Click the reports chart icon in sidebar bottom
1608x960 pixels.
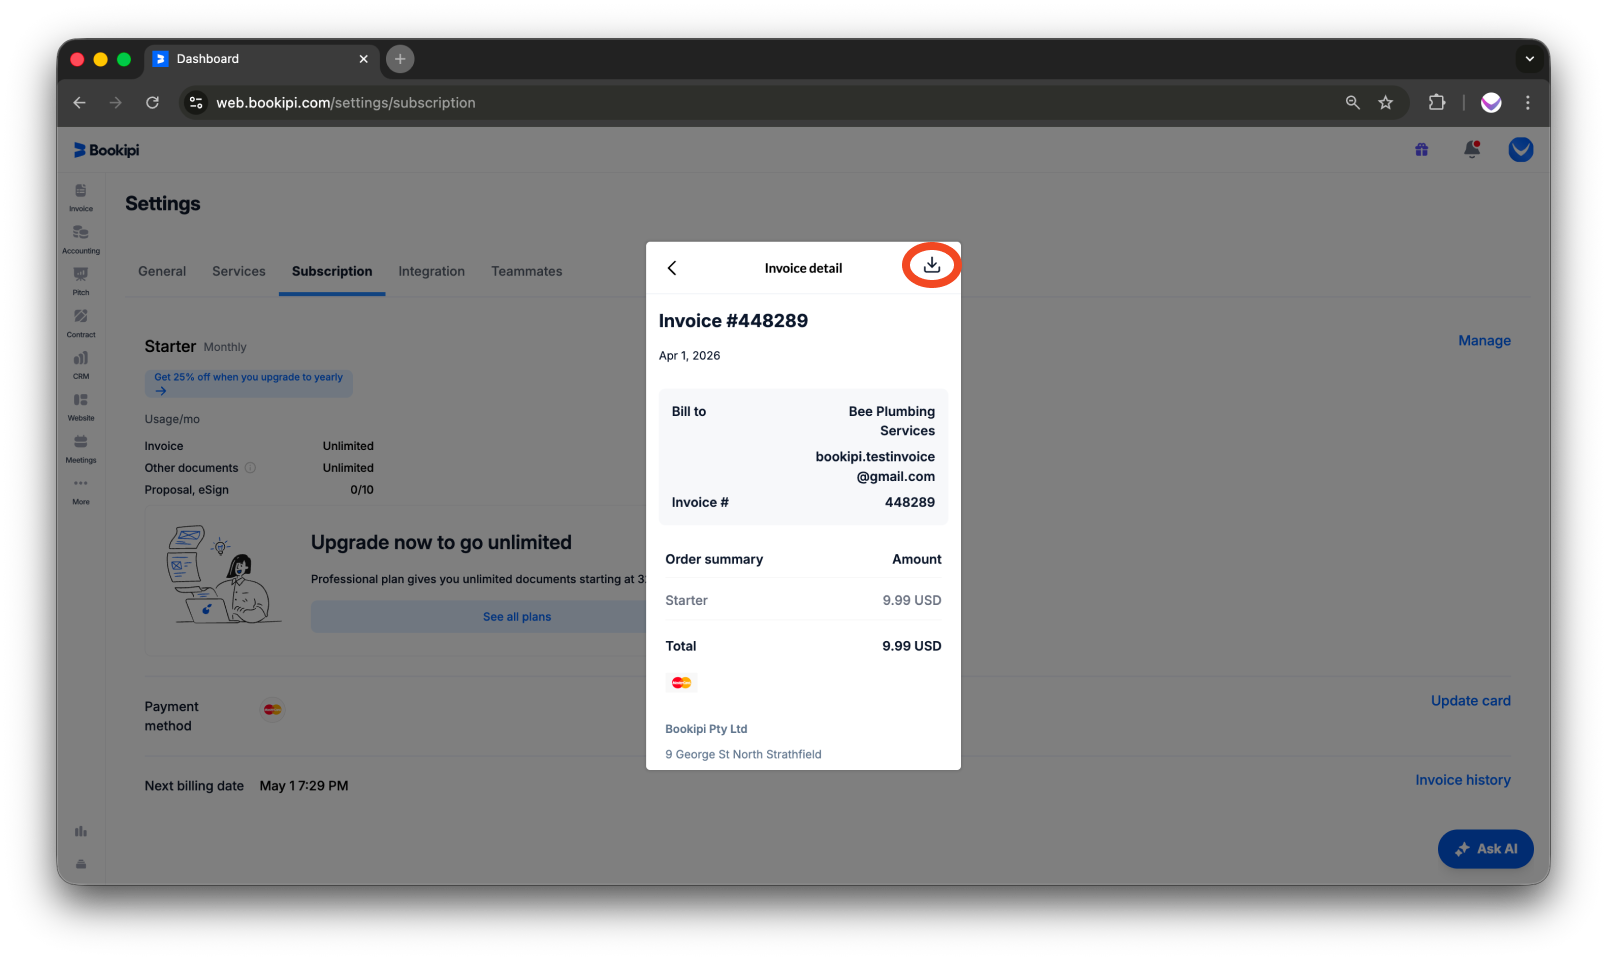(81, 831)
